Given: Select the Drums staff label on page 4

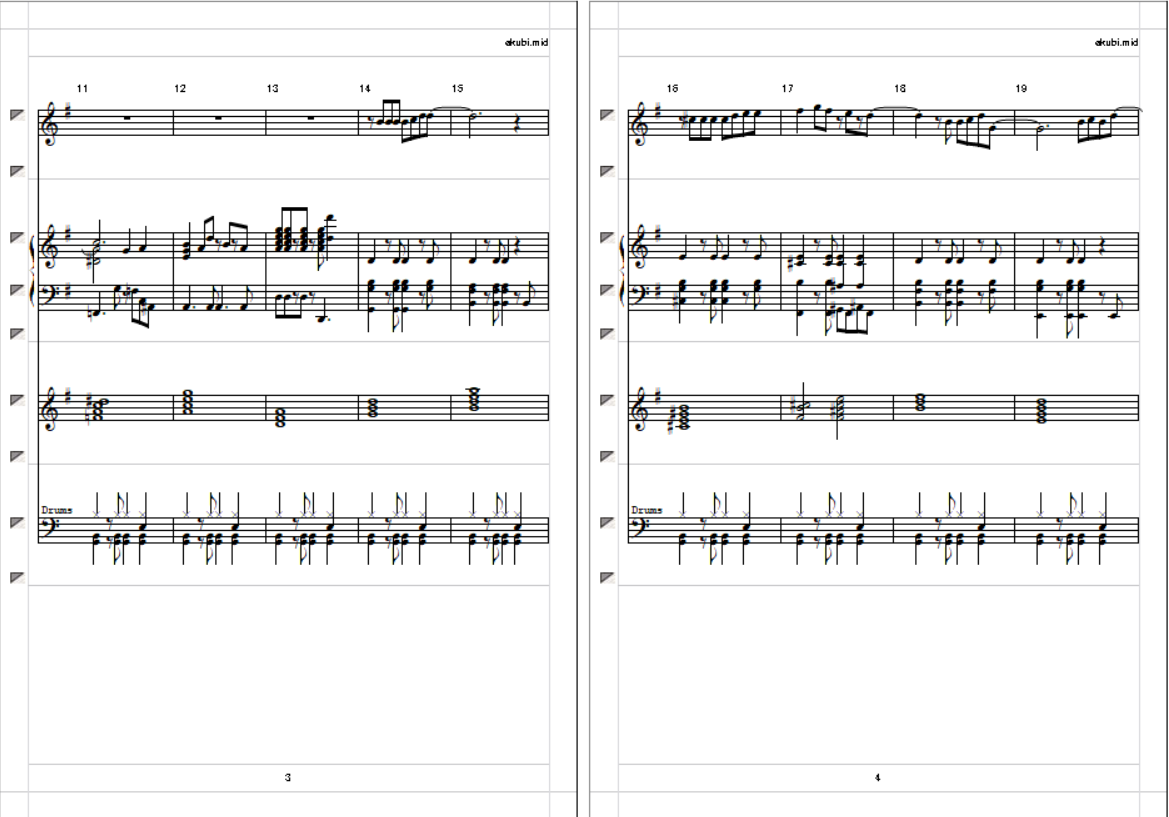Looking at the screenshot, I should [x=647, y=510].
